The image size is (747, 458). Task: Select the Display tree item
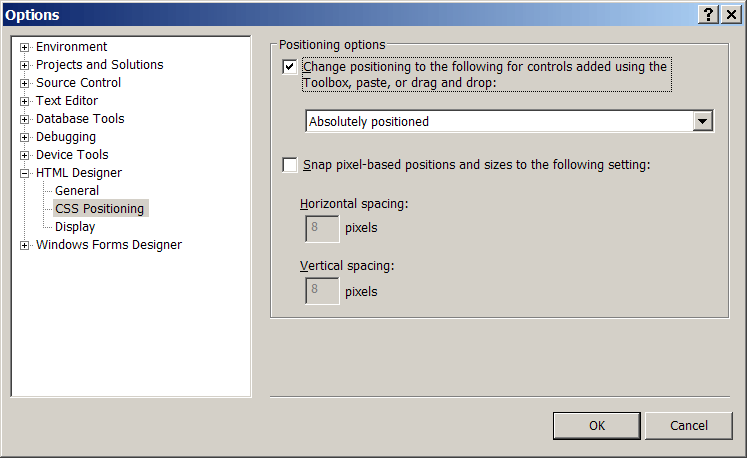click(x=75, y=227)
